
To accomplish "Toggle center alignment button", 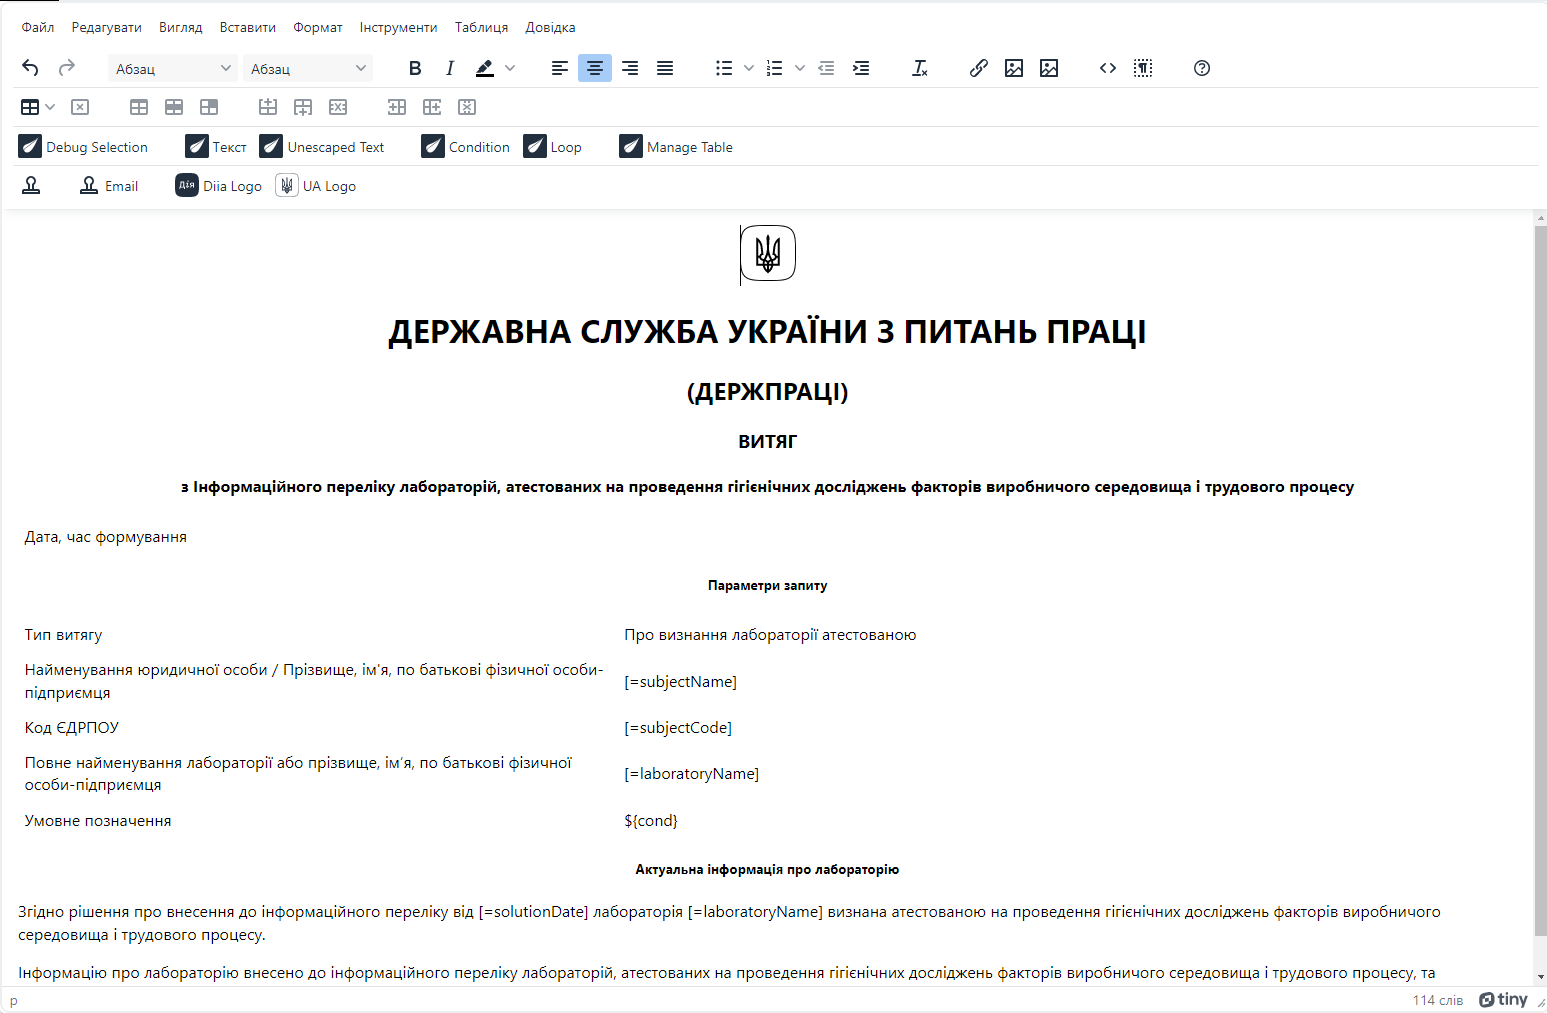I will coord(595,68).
